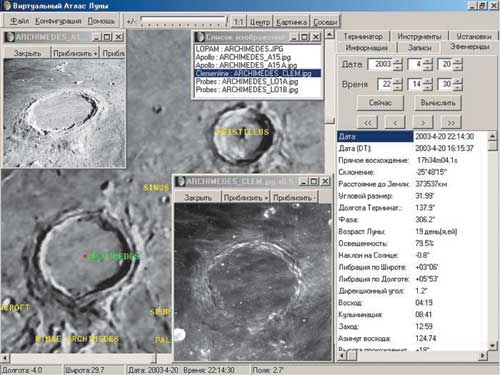Image resolution: width=500 pixels, height=375 pixels.
Task: Increase the month value
Action: [x=428, y=61]
